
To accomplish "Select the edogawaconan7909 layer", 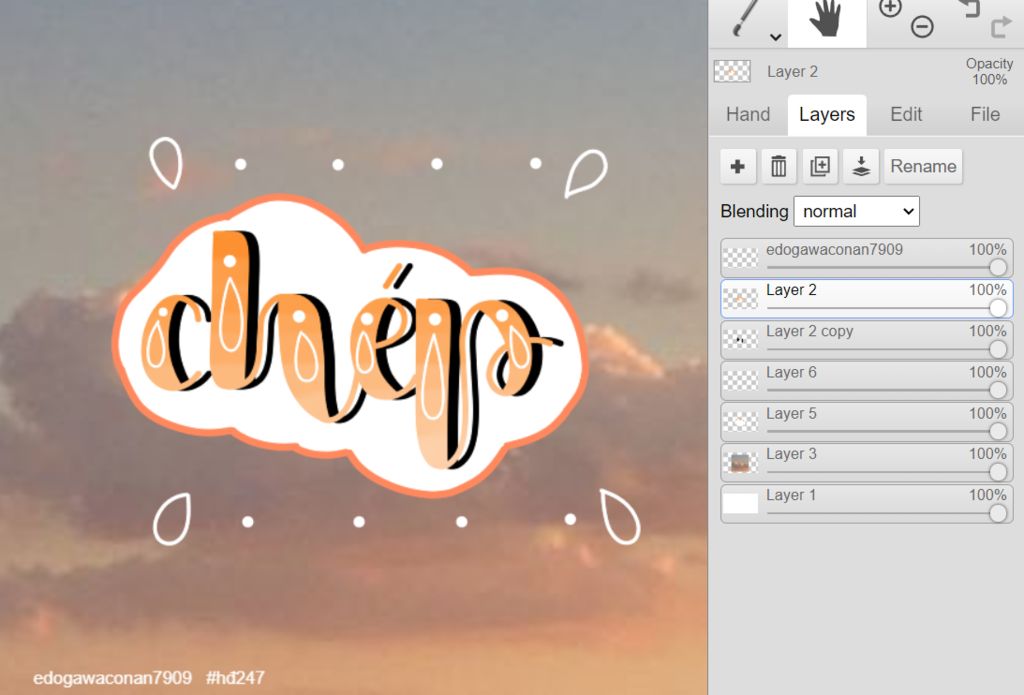I will pyautogui.click(x=867, y=258).
